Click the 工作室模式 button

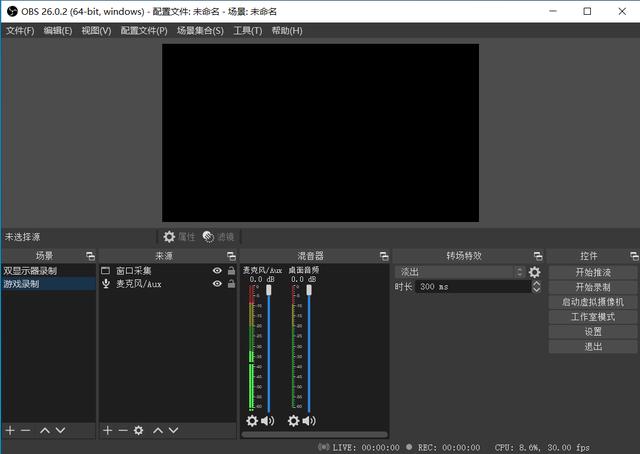[593, 317]
